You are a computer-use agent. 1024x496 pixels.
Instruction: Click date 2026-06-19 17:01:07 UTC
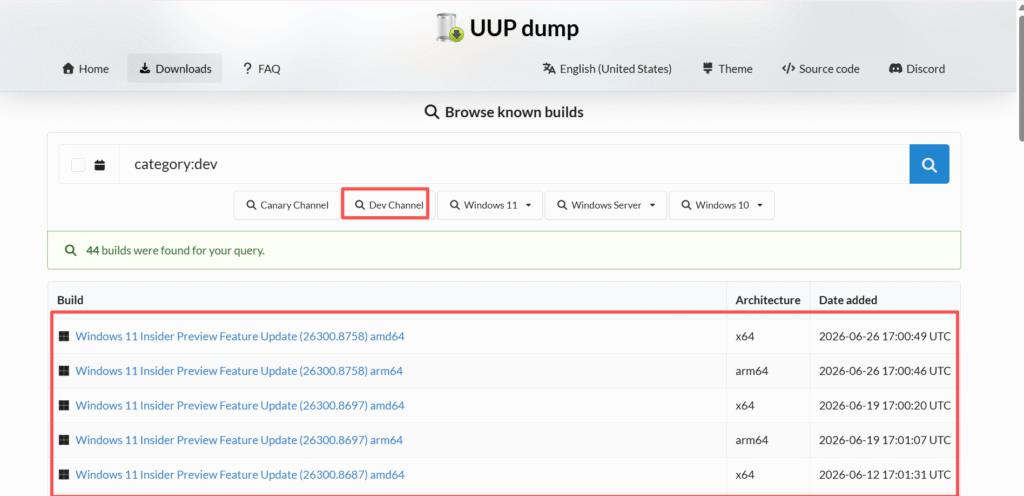884,440
